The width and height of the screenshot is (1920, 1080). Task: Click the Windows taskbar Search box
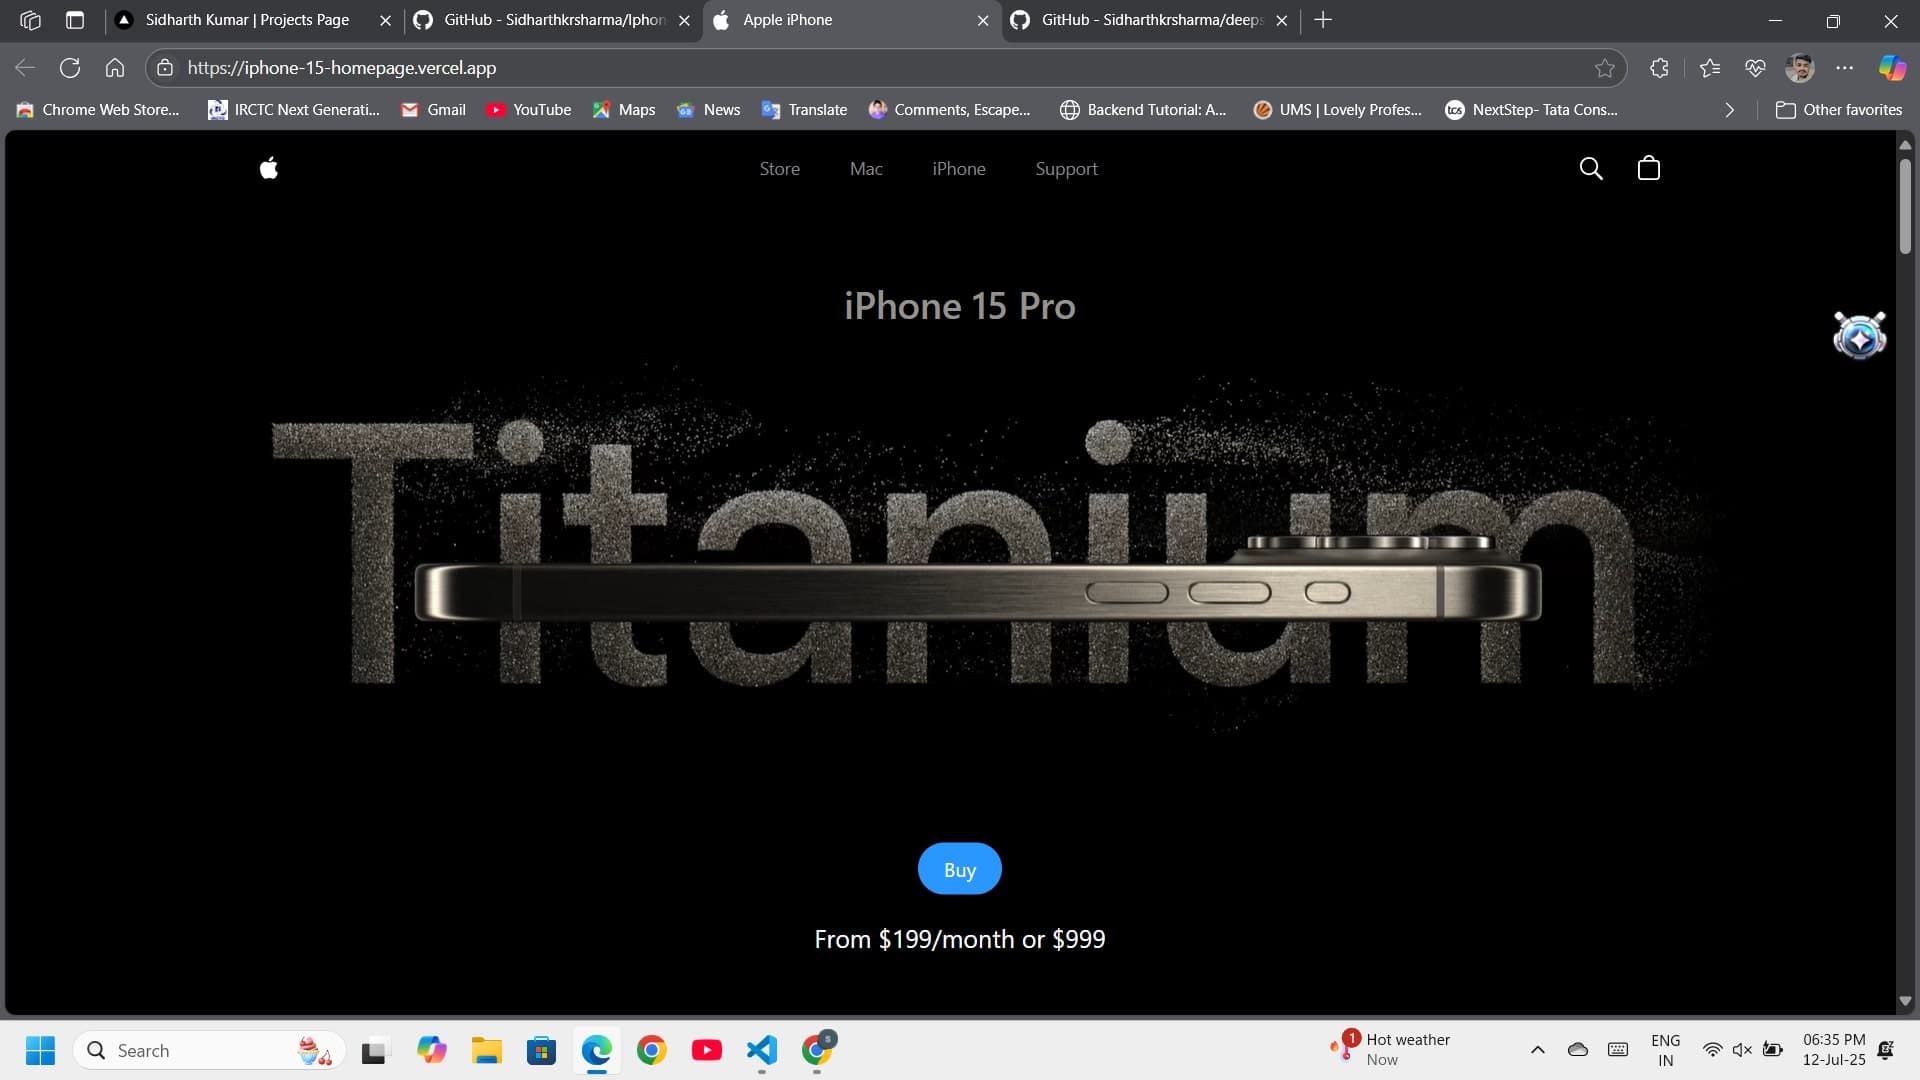coord(209,1050)
